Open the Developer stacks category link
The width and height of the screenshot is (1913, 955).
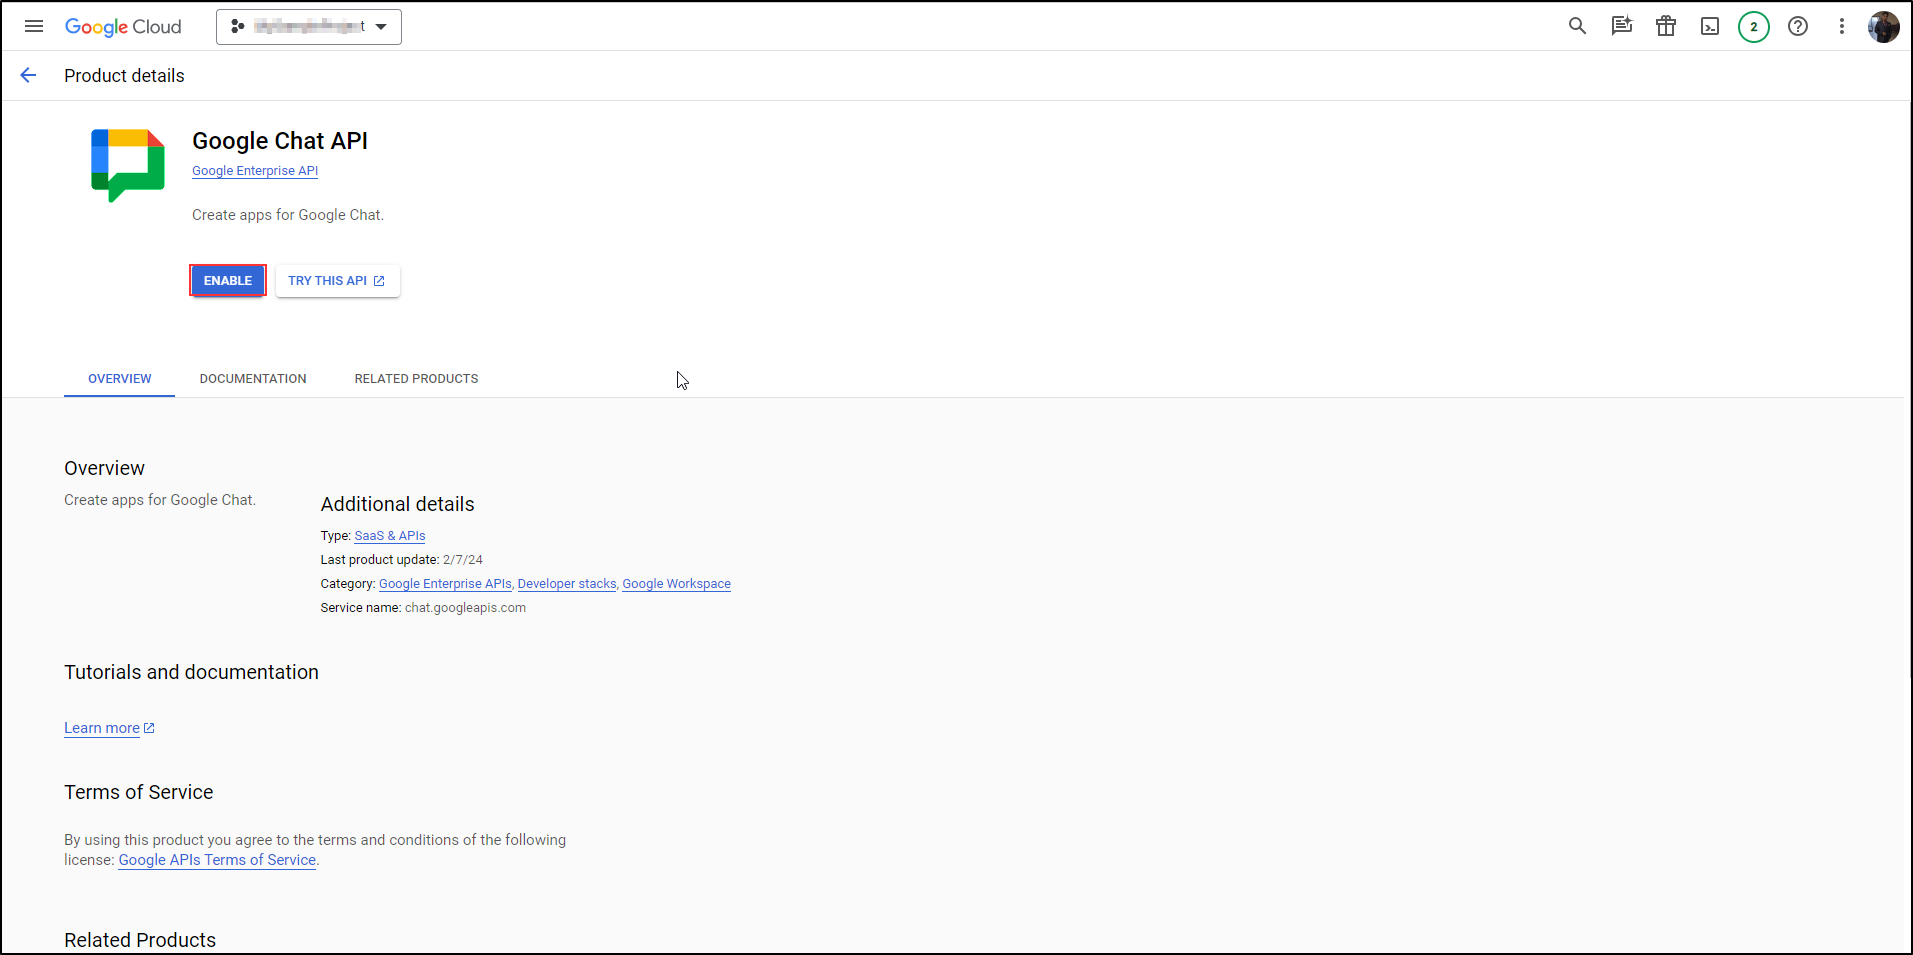coord(567,584)
